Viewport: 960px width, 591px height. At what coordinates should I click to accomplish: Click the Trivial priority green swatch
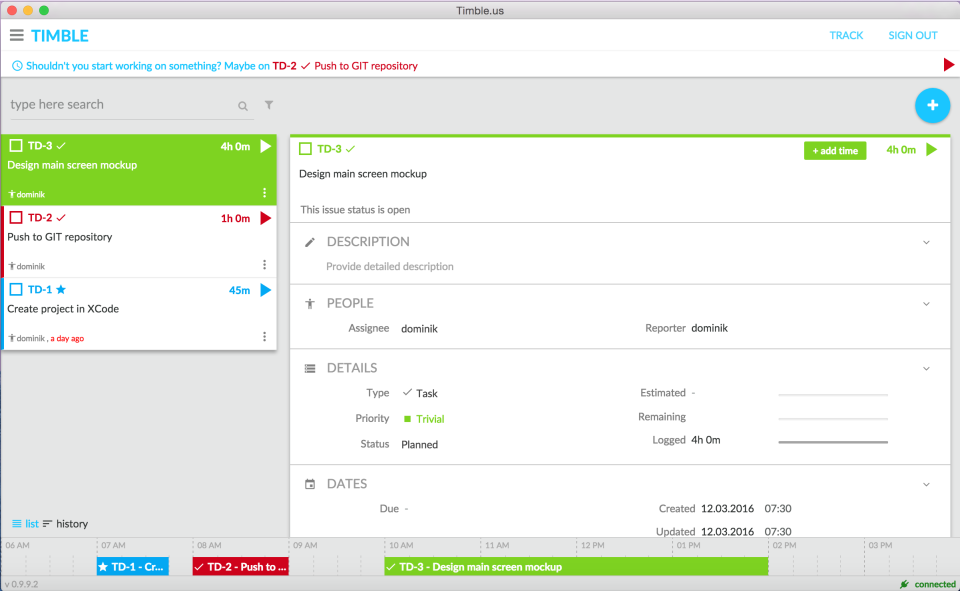coord(407,419)
